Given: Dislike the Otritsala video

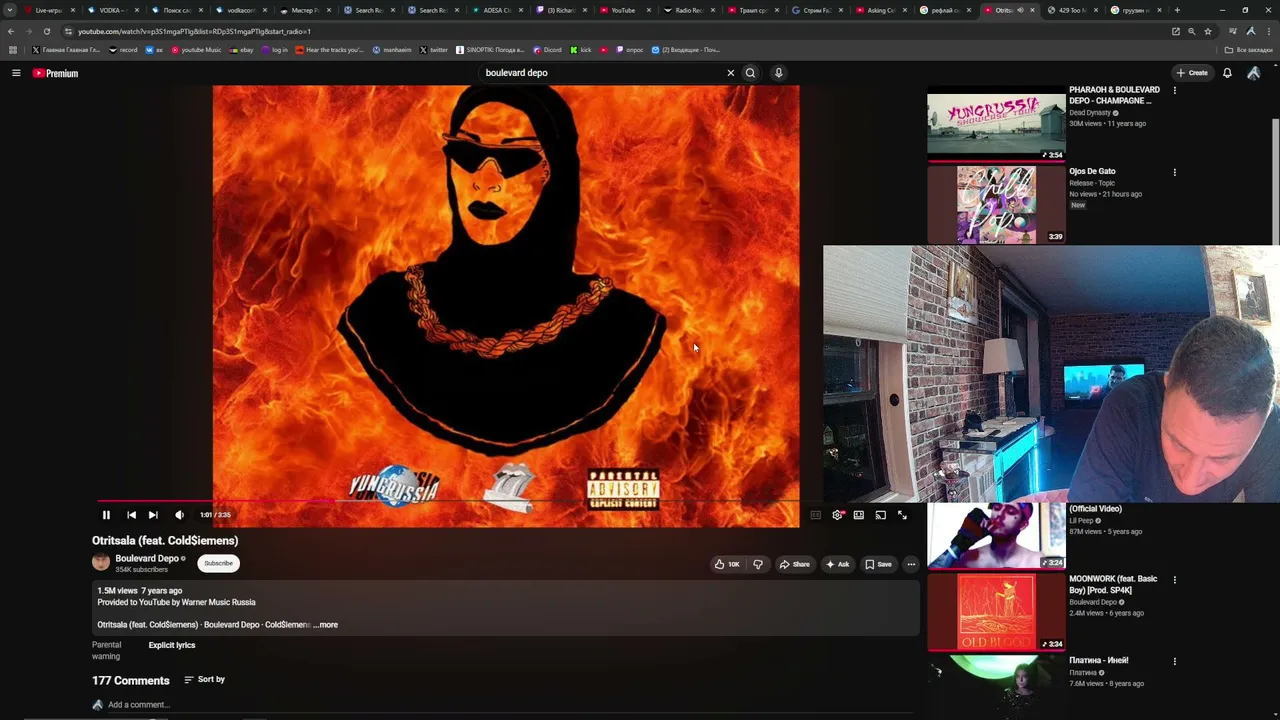Looking at the screenshot, I should pyautogui.click(x=758, y=564).
